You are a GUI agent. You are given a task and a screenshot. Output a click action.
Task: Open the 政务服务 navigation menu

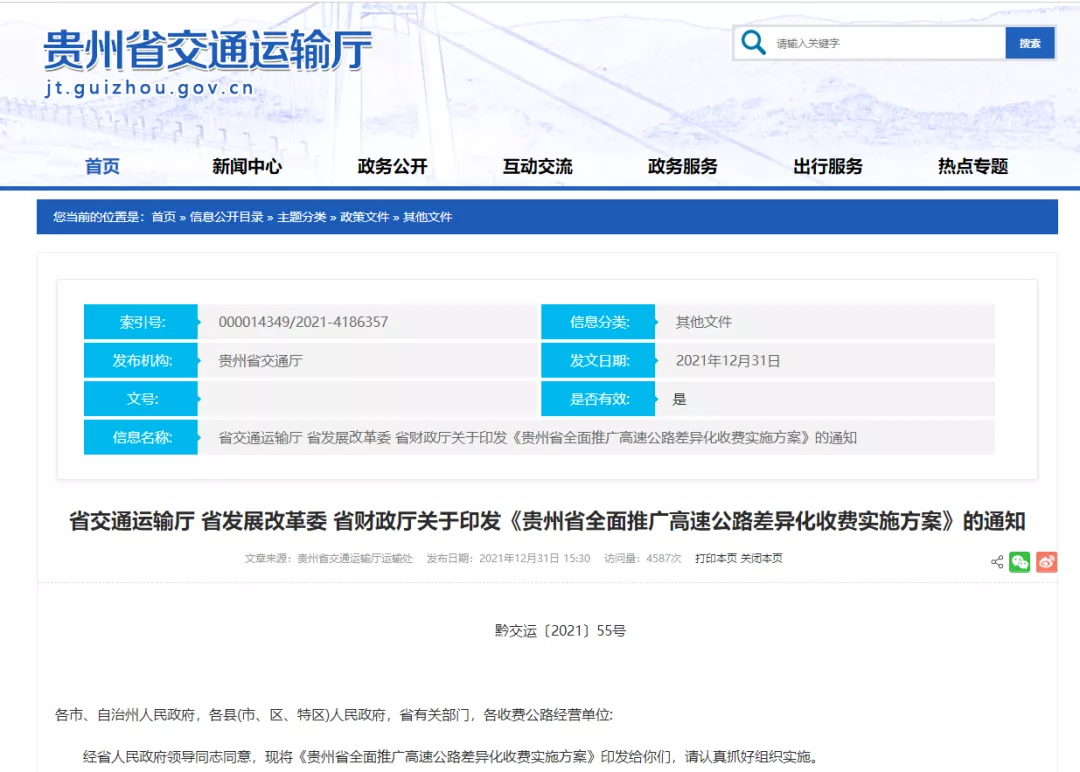coord(683,166)
